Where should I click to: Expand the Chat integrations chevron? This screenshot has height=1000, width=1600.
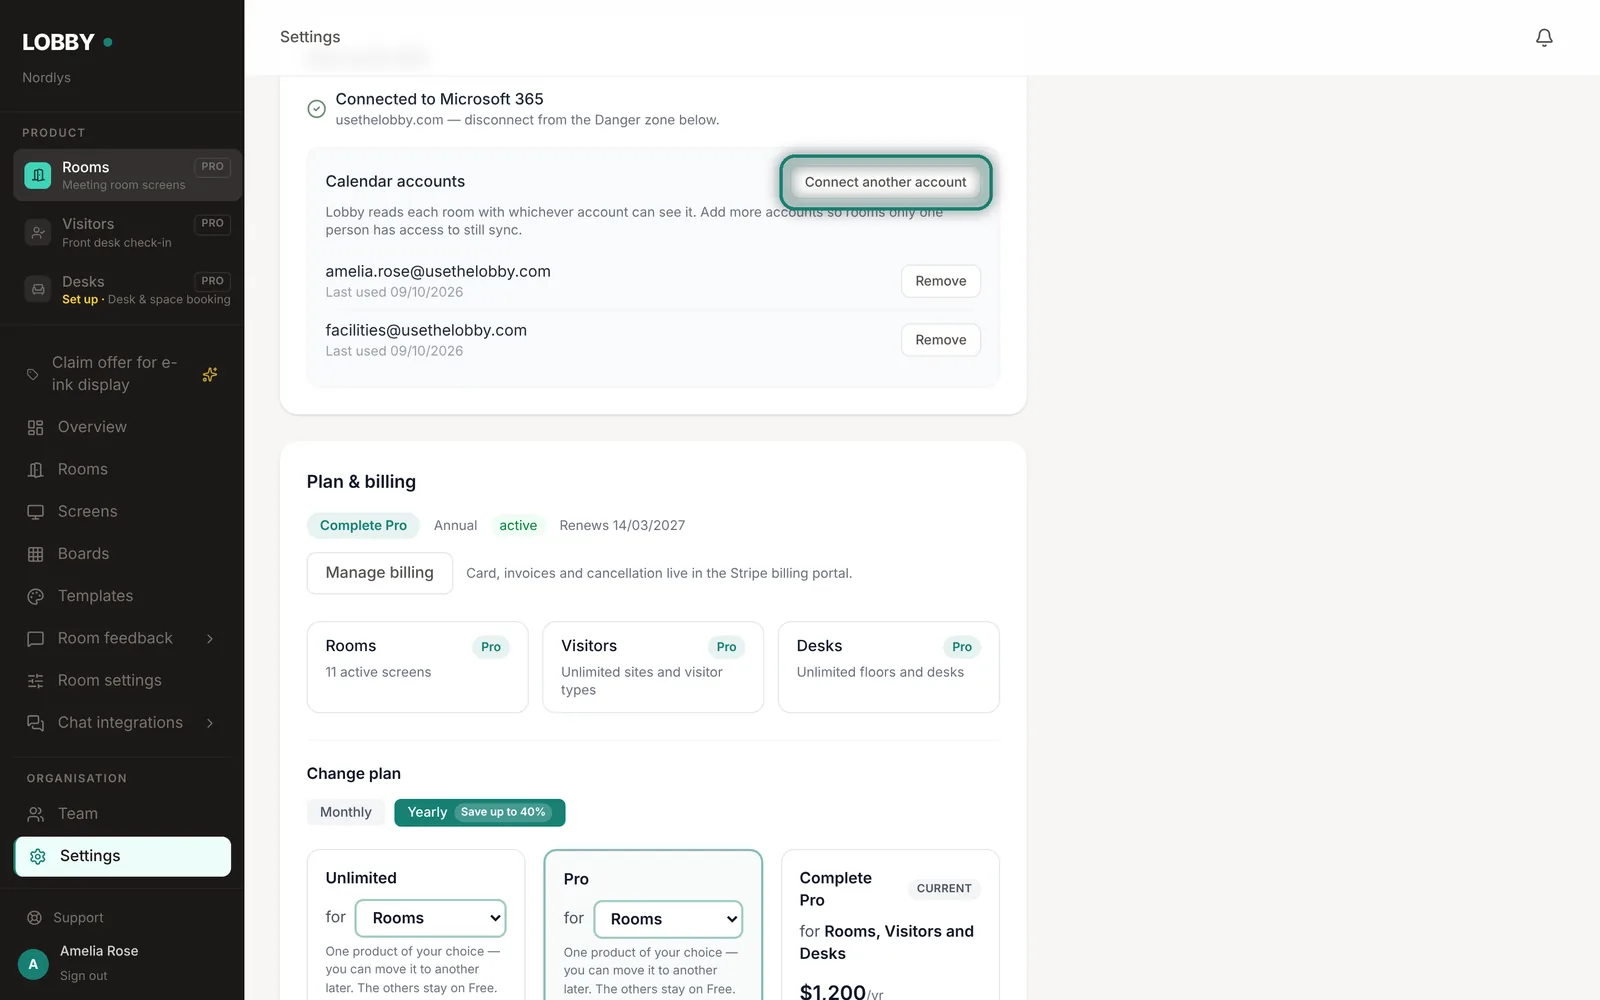[x=210, y=723]
